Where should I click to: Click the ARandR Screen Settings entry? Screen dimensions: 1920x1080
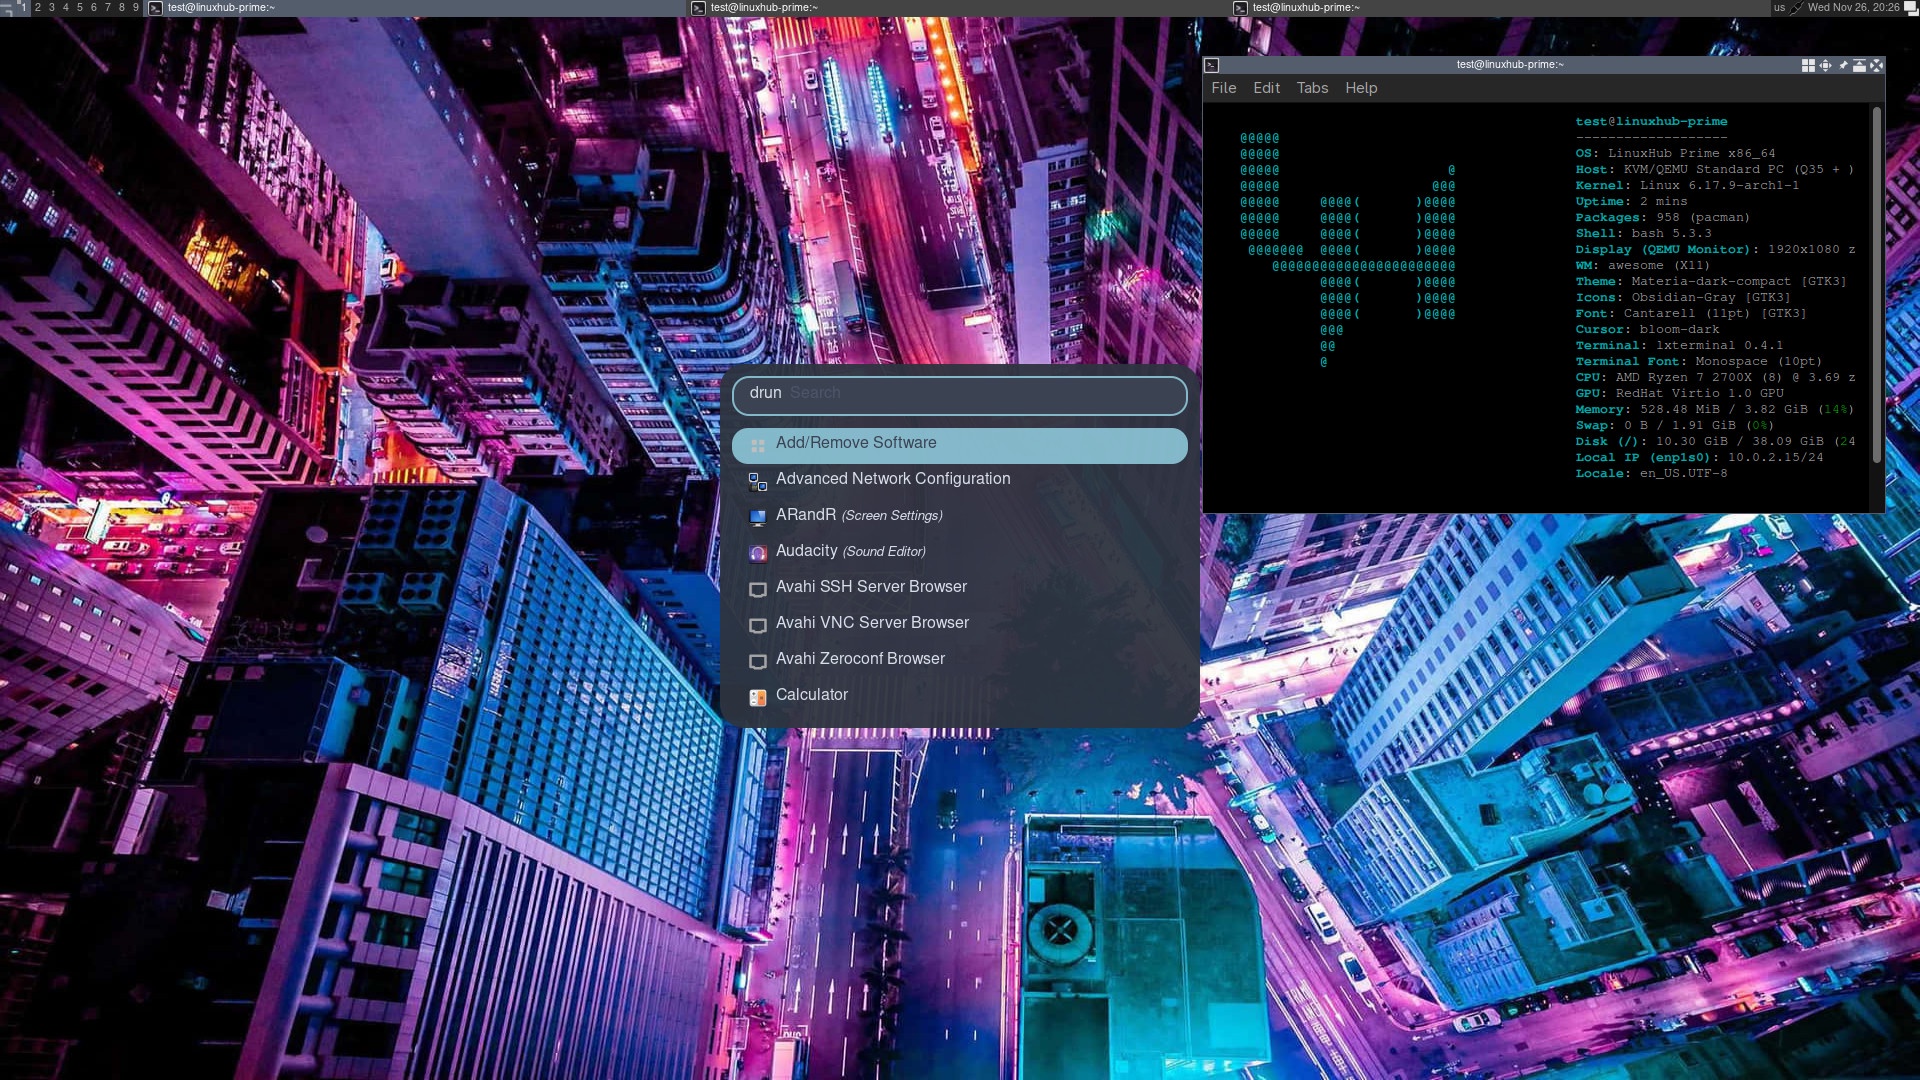(858, 515)
